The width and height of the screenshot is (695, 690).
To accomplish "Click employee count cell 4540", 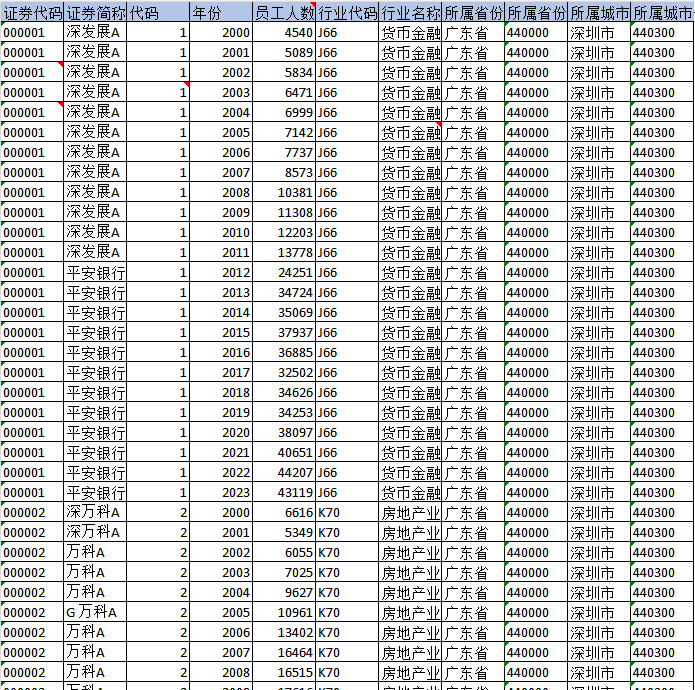I will click(x=284, y=32).
